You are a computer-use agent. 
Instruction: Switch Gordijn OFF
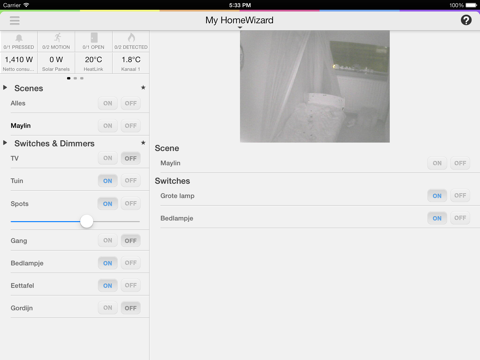coord(131,308)
